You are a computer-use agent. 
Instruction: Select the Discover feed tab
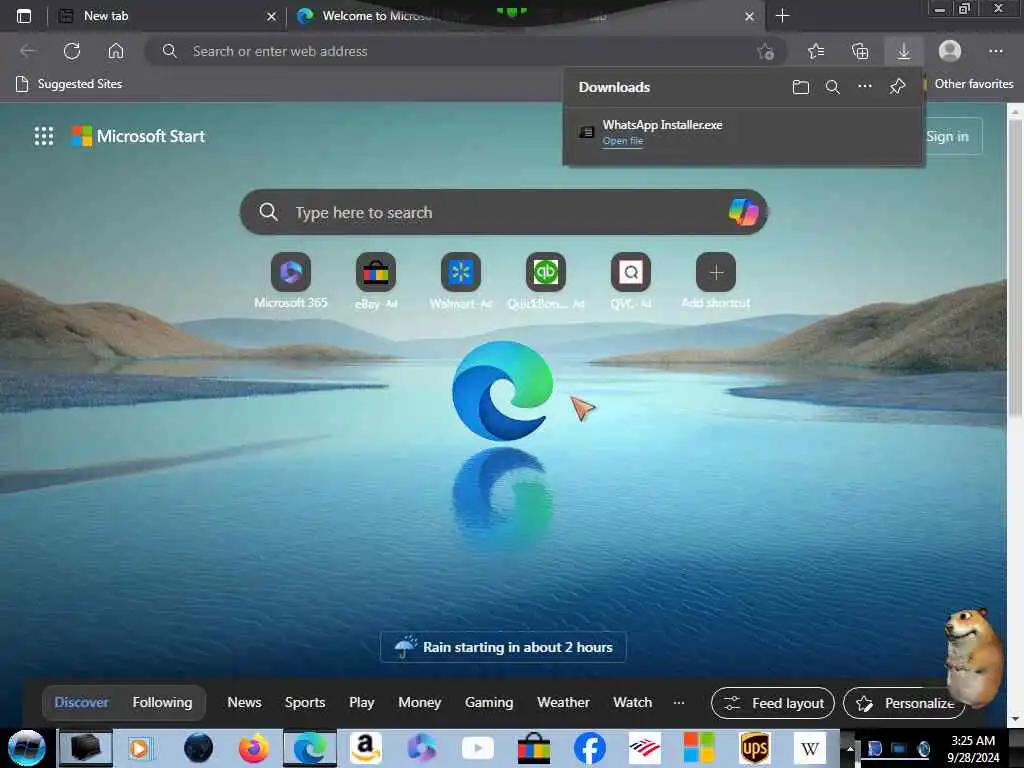pyautogui.click(x=82, y=703)
